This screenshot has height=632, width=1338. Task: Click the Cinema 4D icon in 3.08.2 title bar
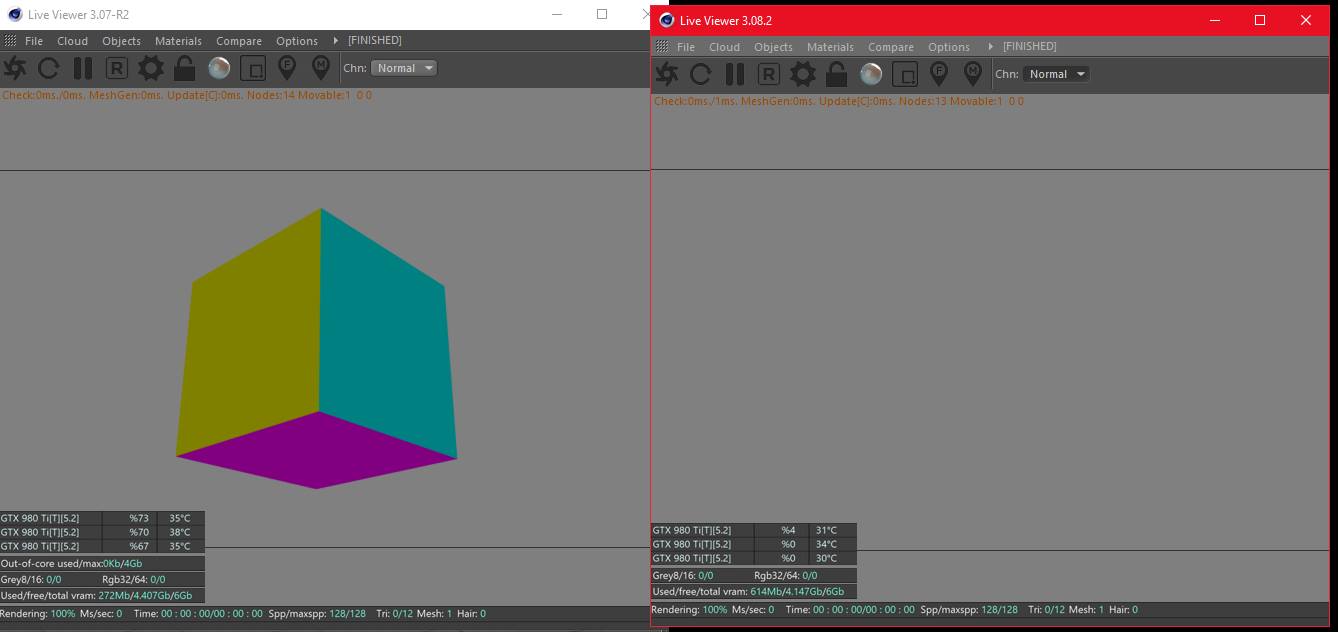(667, 20)
